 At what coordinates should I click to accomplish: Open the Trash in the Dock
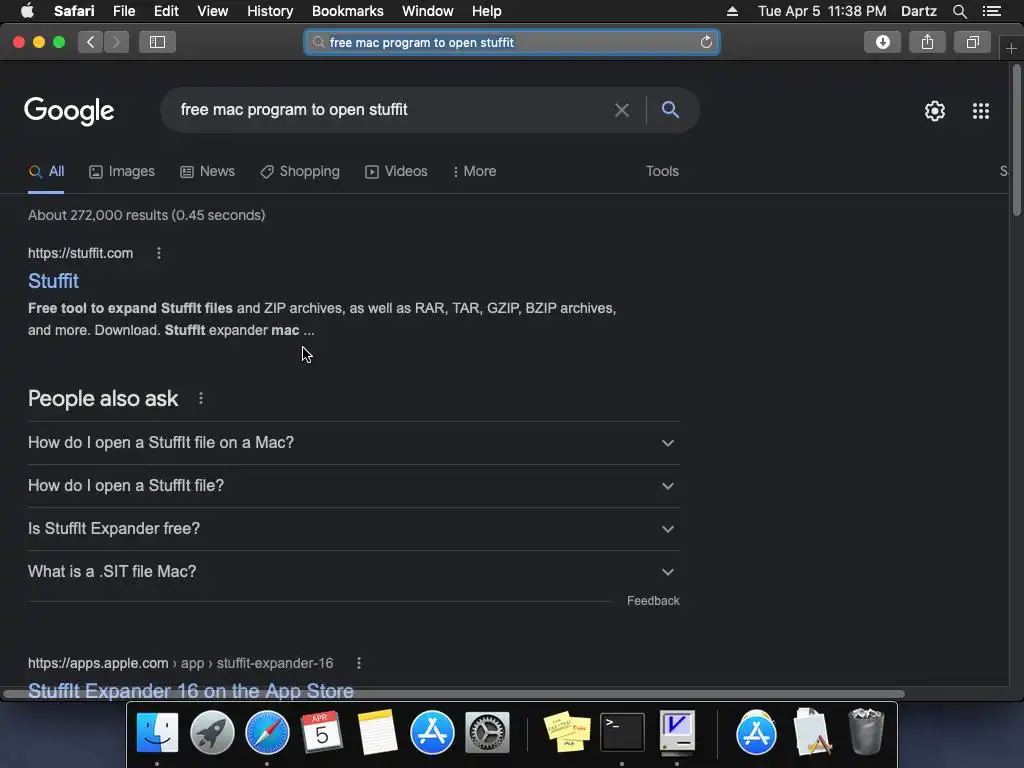click(x=866, y=732)
